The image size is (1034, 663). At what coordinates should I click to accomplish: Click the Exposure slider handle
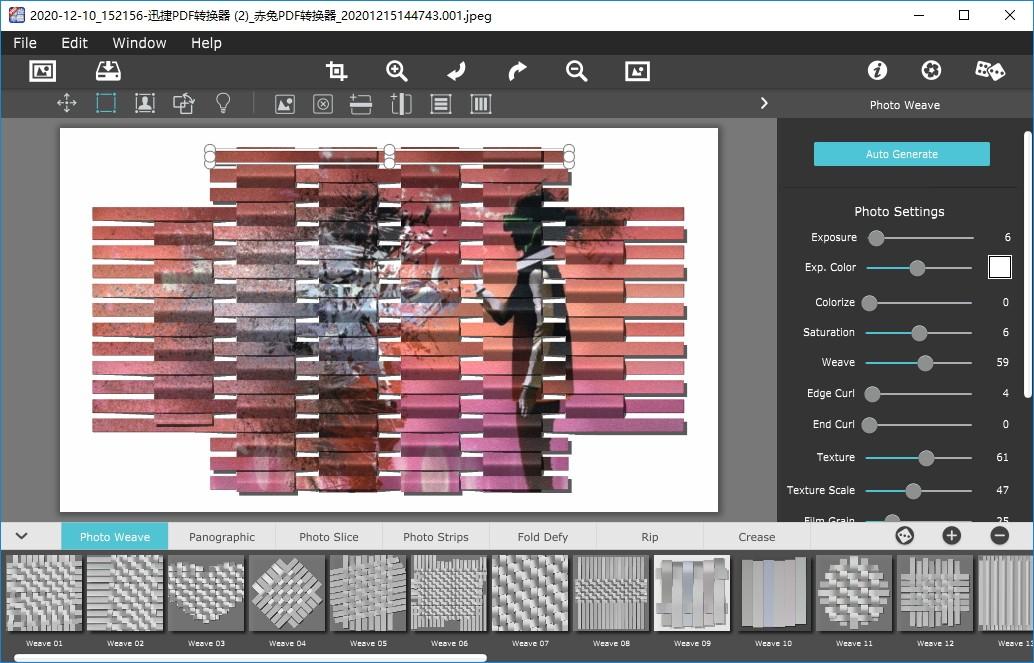tap(876, 238)
